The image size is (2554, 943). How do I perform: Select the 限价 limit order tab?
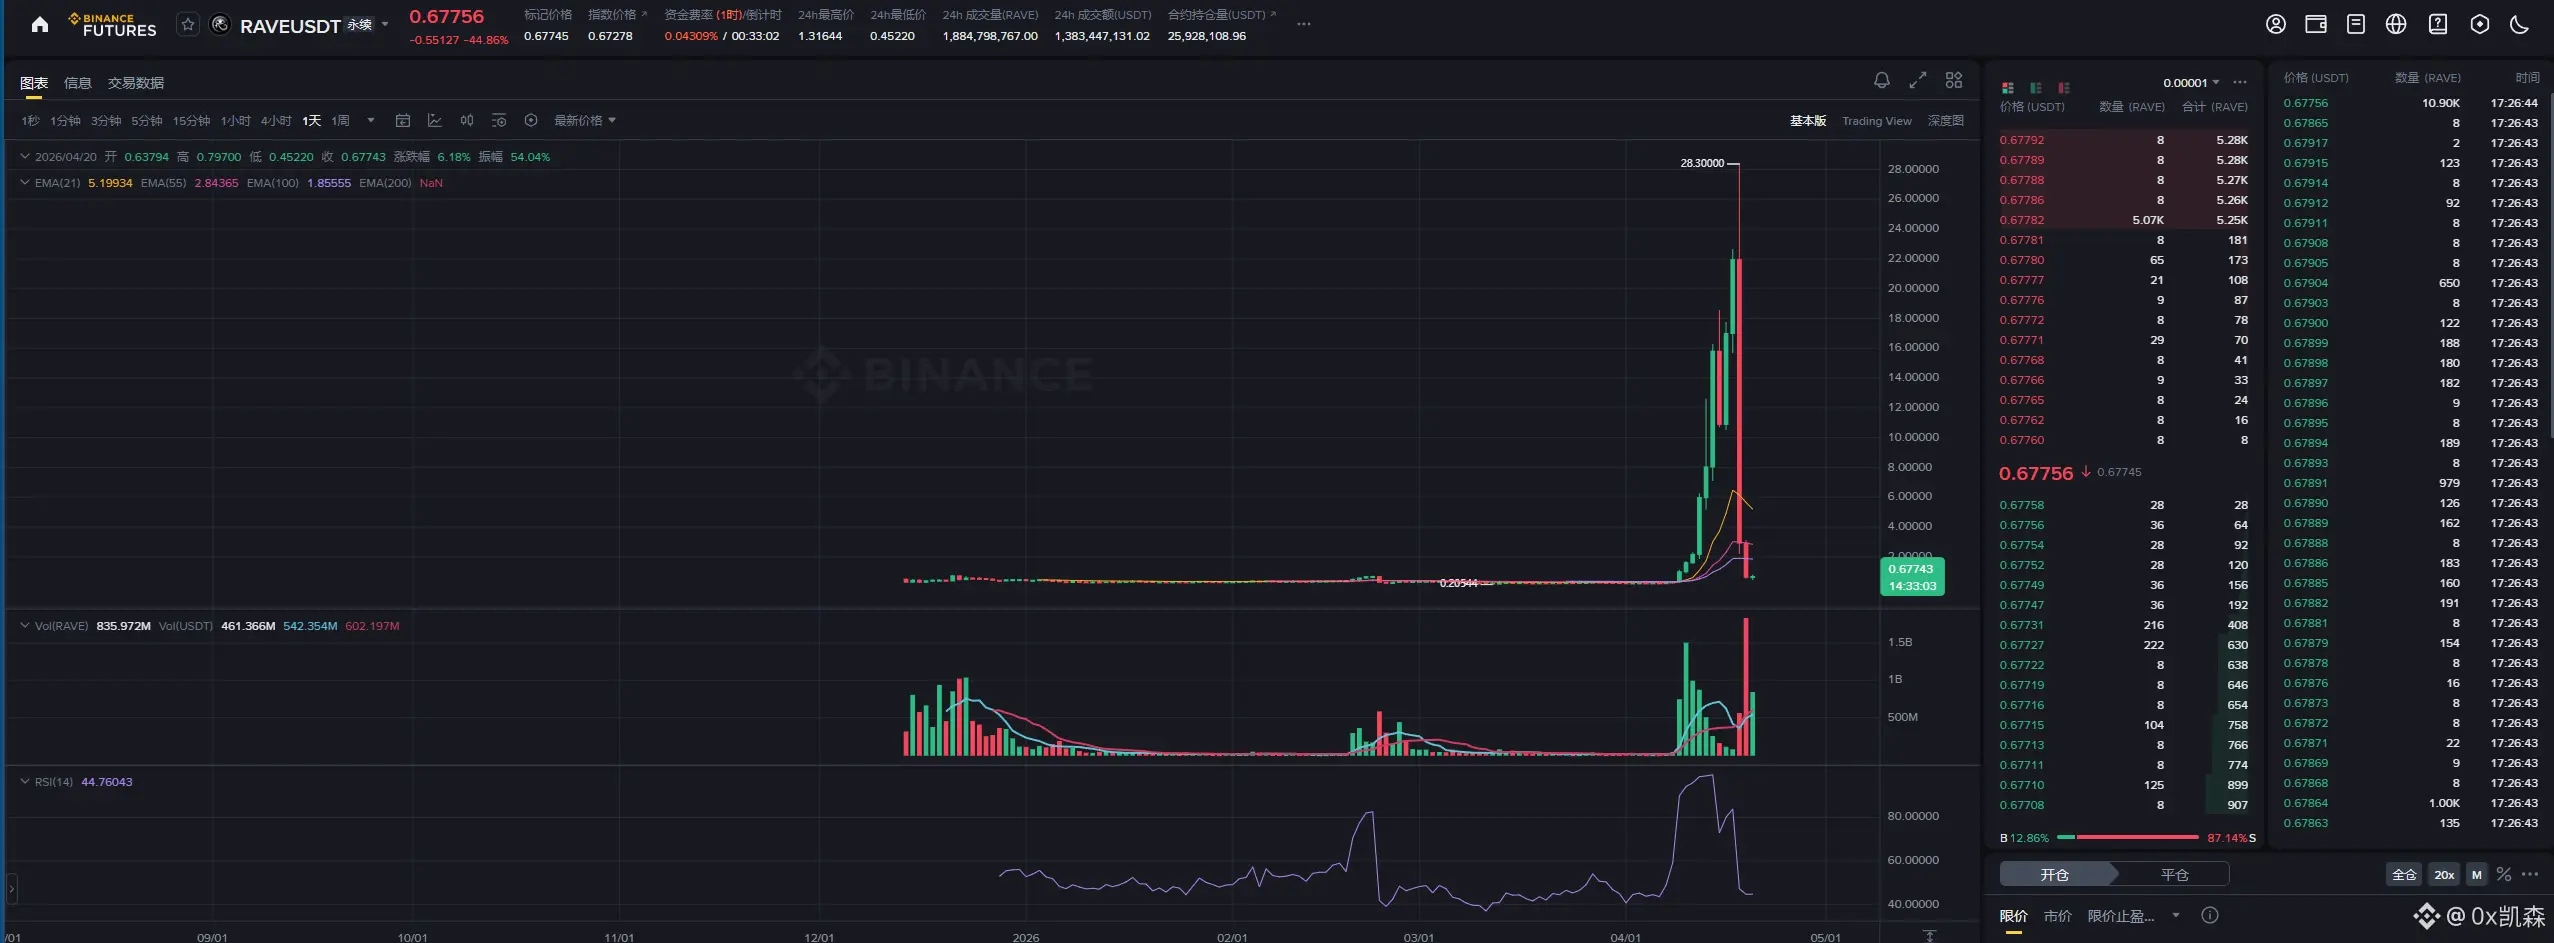tap(2014, 916)
